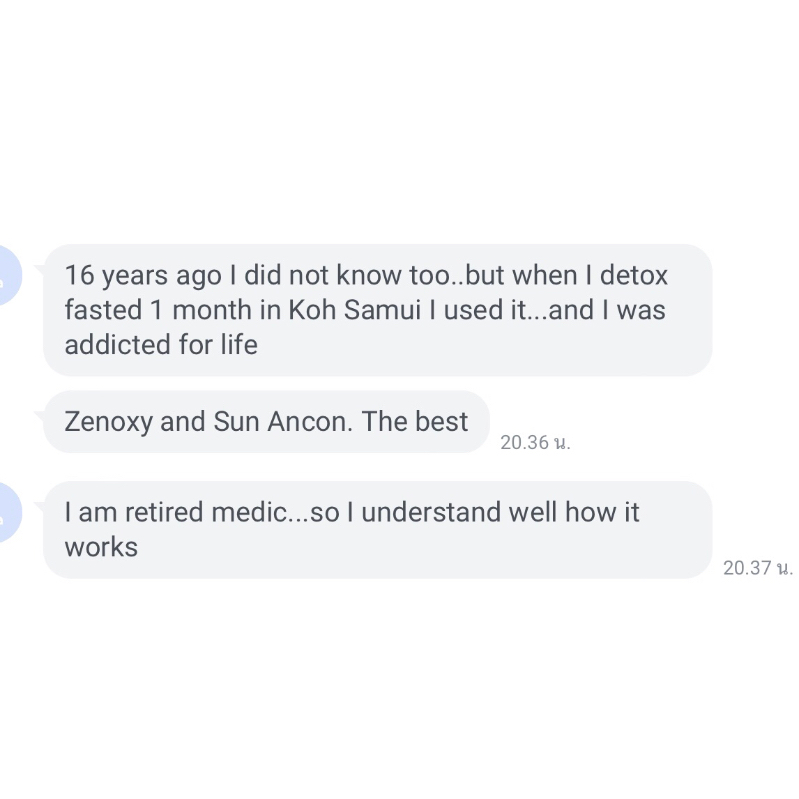
Task: Select the "Zenoxy and Sun Ancon" message bubble
Action: (x=266, y=422)
